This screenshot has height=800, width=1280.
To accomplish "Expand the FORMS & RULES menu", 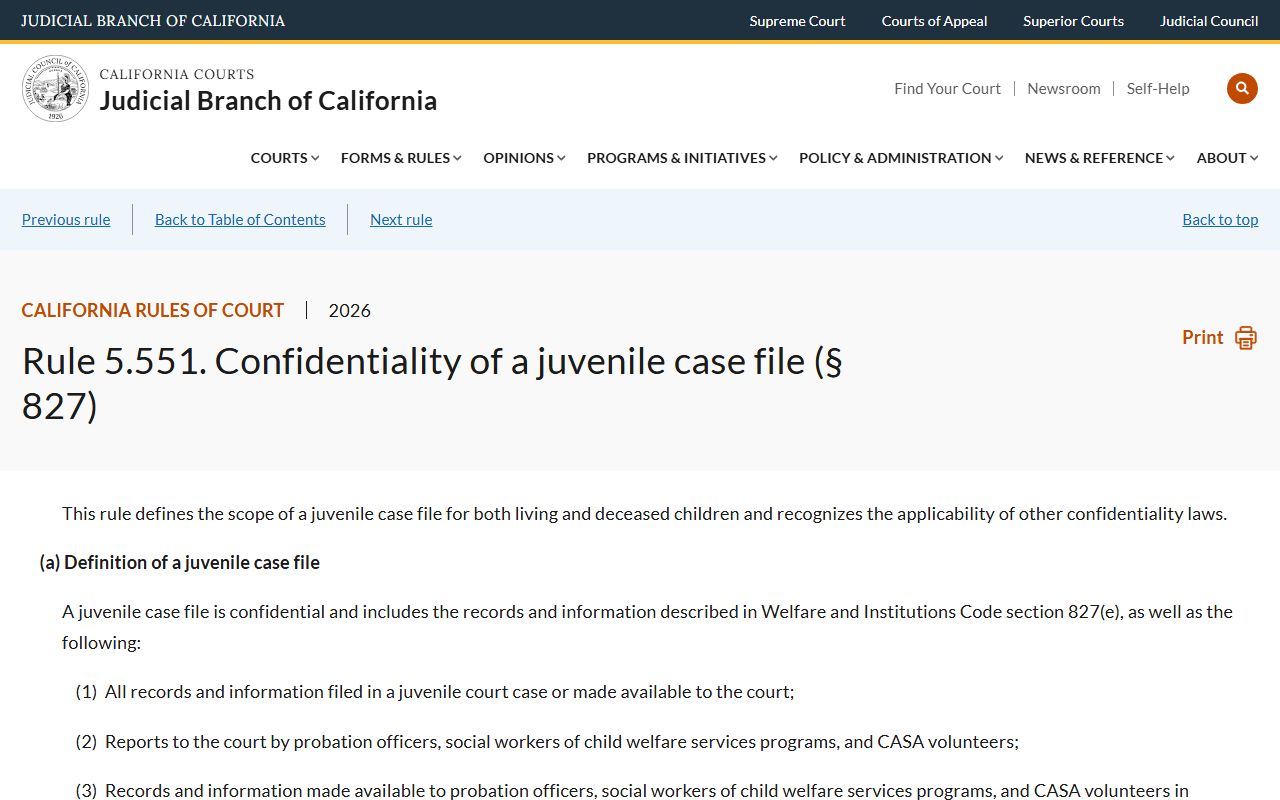I will [x=401, y=158].
